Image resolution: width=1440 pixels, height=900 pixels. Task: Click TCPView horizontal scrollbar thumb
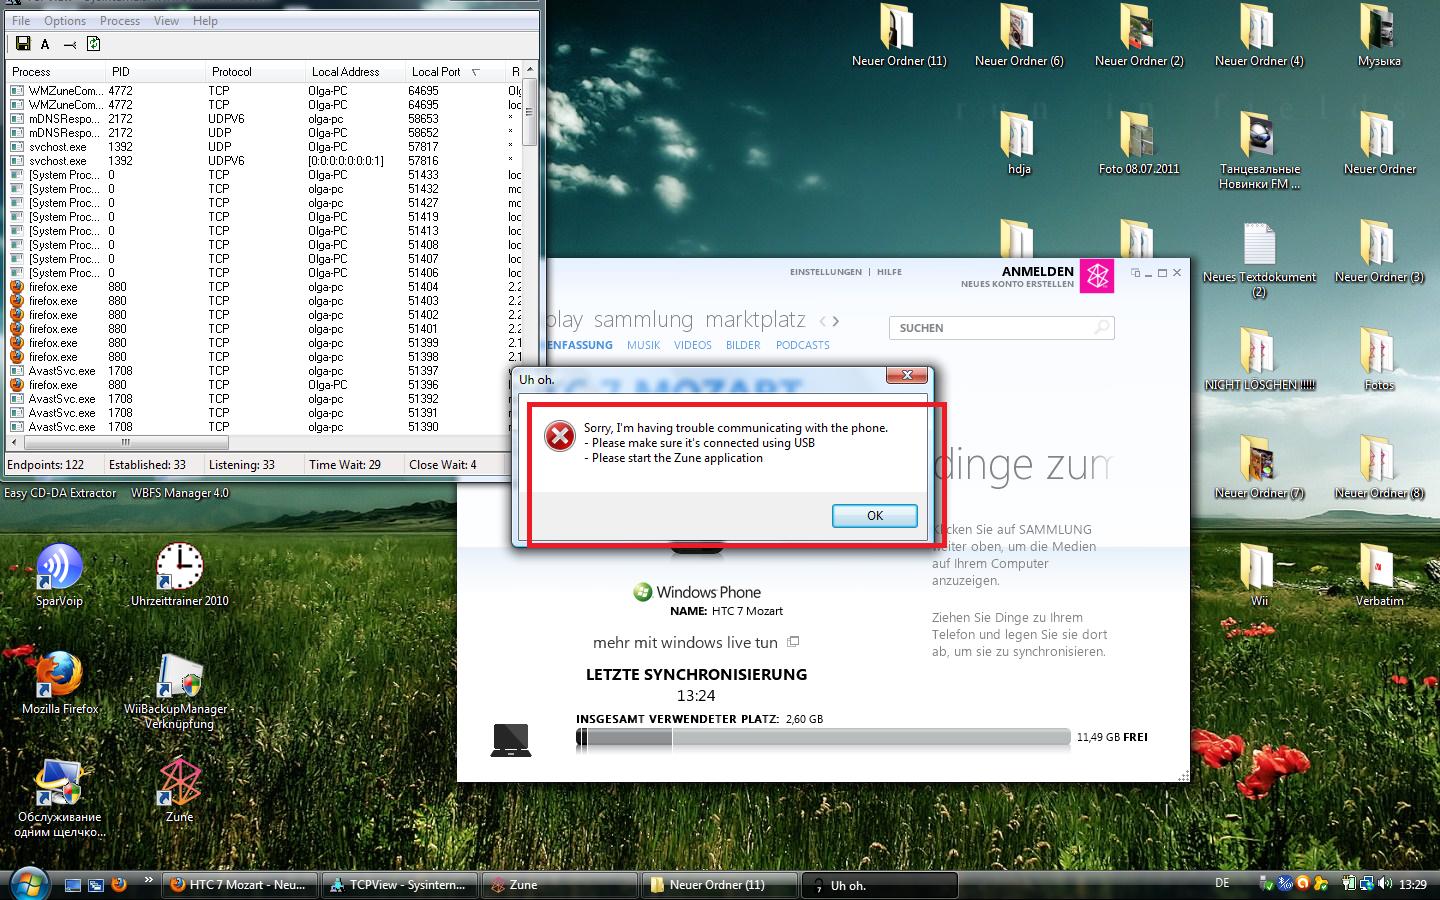pyautogui.click(x=126, y=441)
